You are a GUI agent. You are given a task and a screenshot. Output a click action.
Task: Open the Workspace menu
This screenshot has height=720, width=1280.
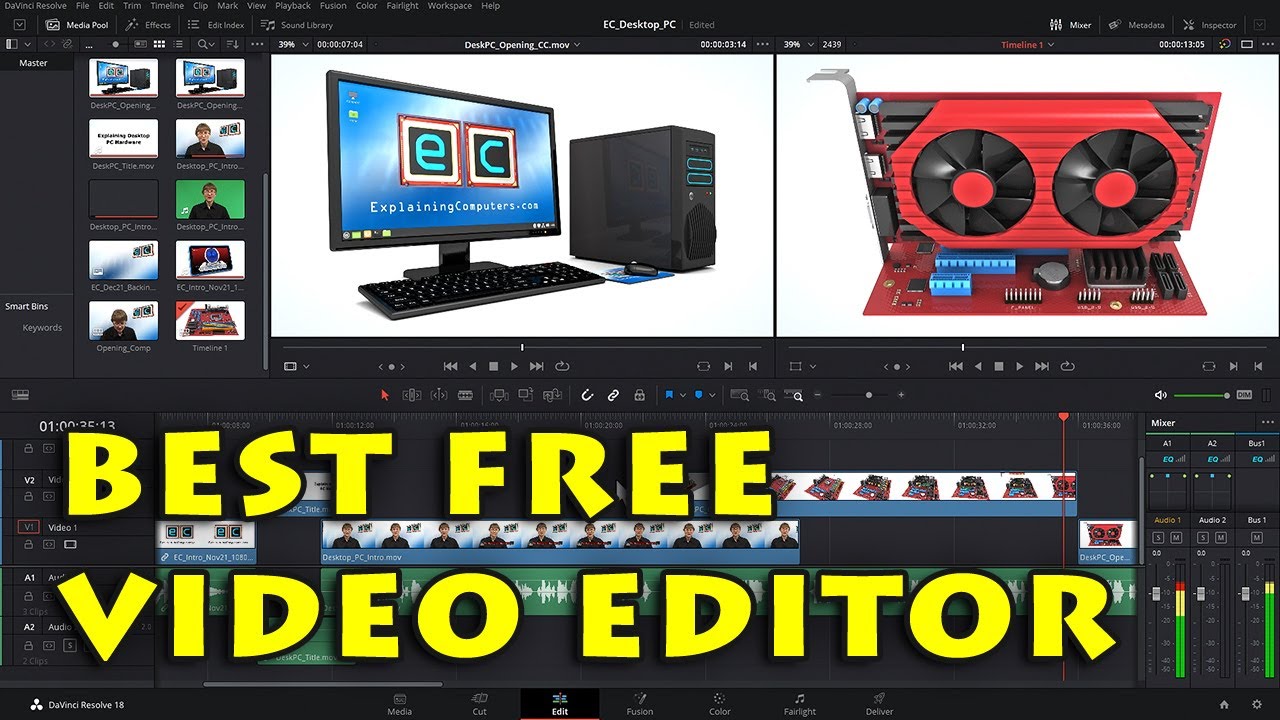(450, 6)
